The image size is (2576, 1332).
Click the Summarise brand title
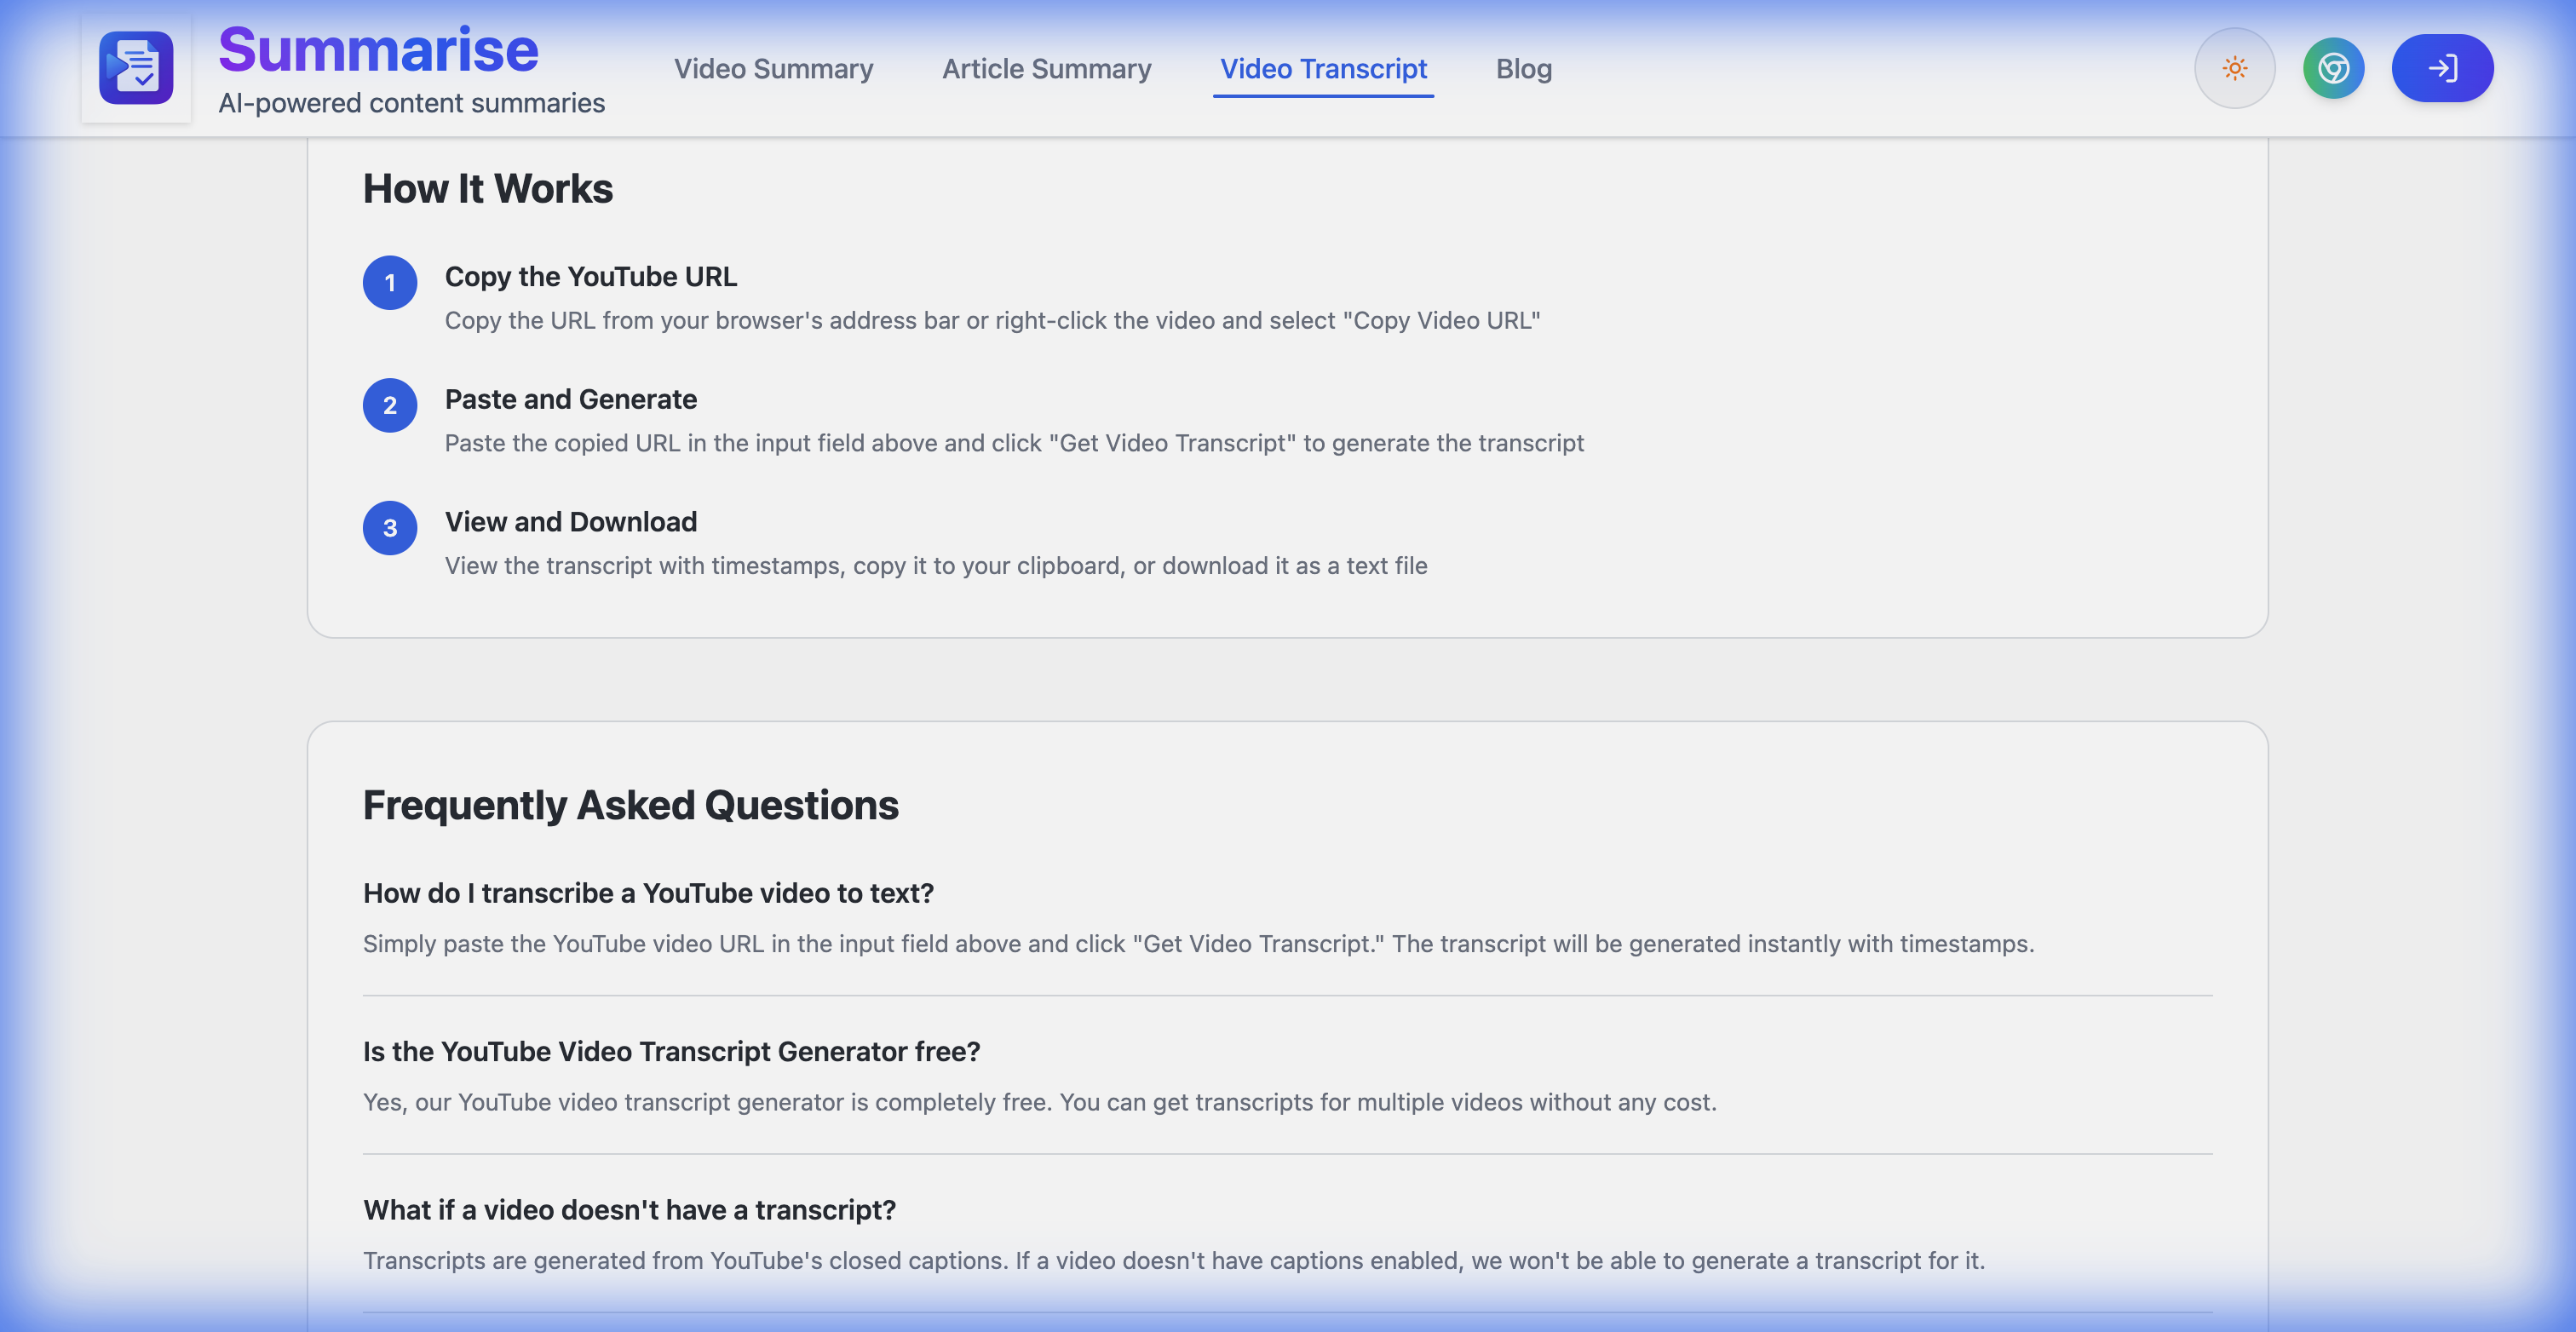(x=378, y=50)
